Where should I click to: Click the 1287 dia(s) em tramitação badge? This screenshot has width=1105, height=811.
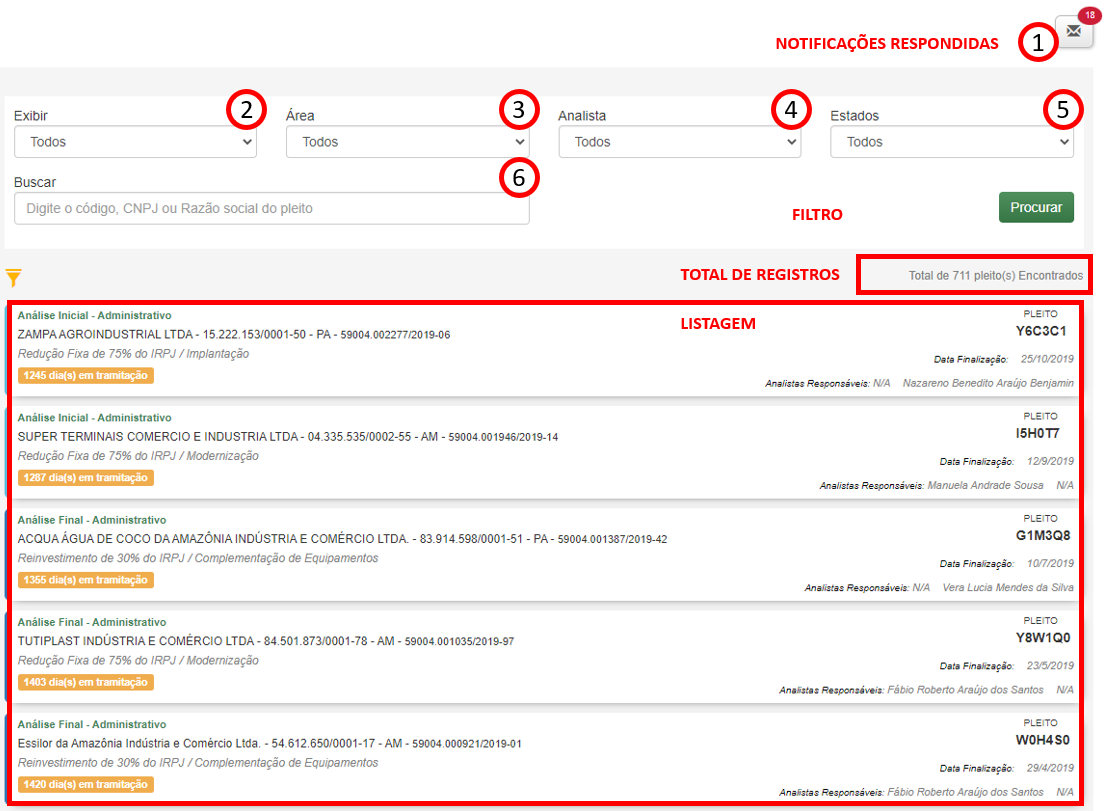pos(85,478)
